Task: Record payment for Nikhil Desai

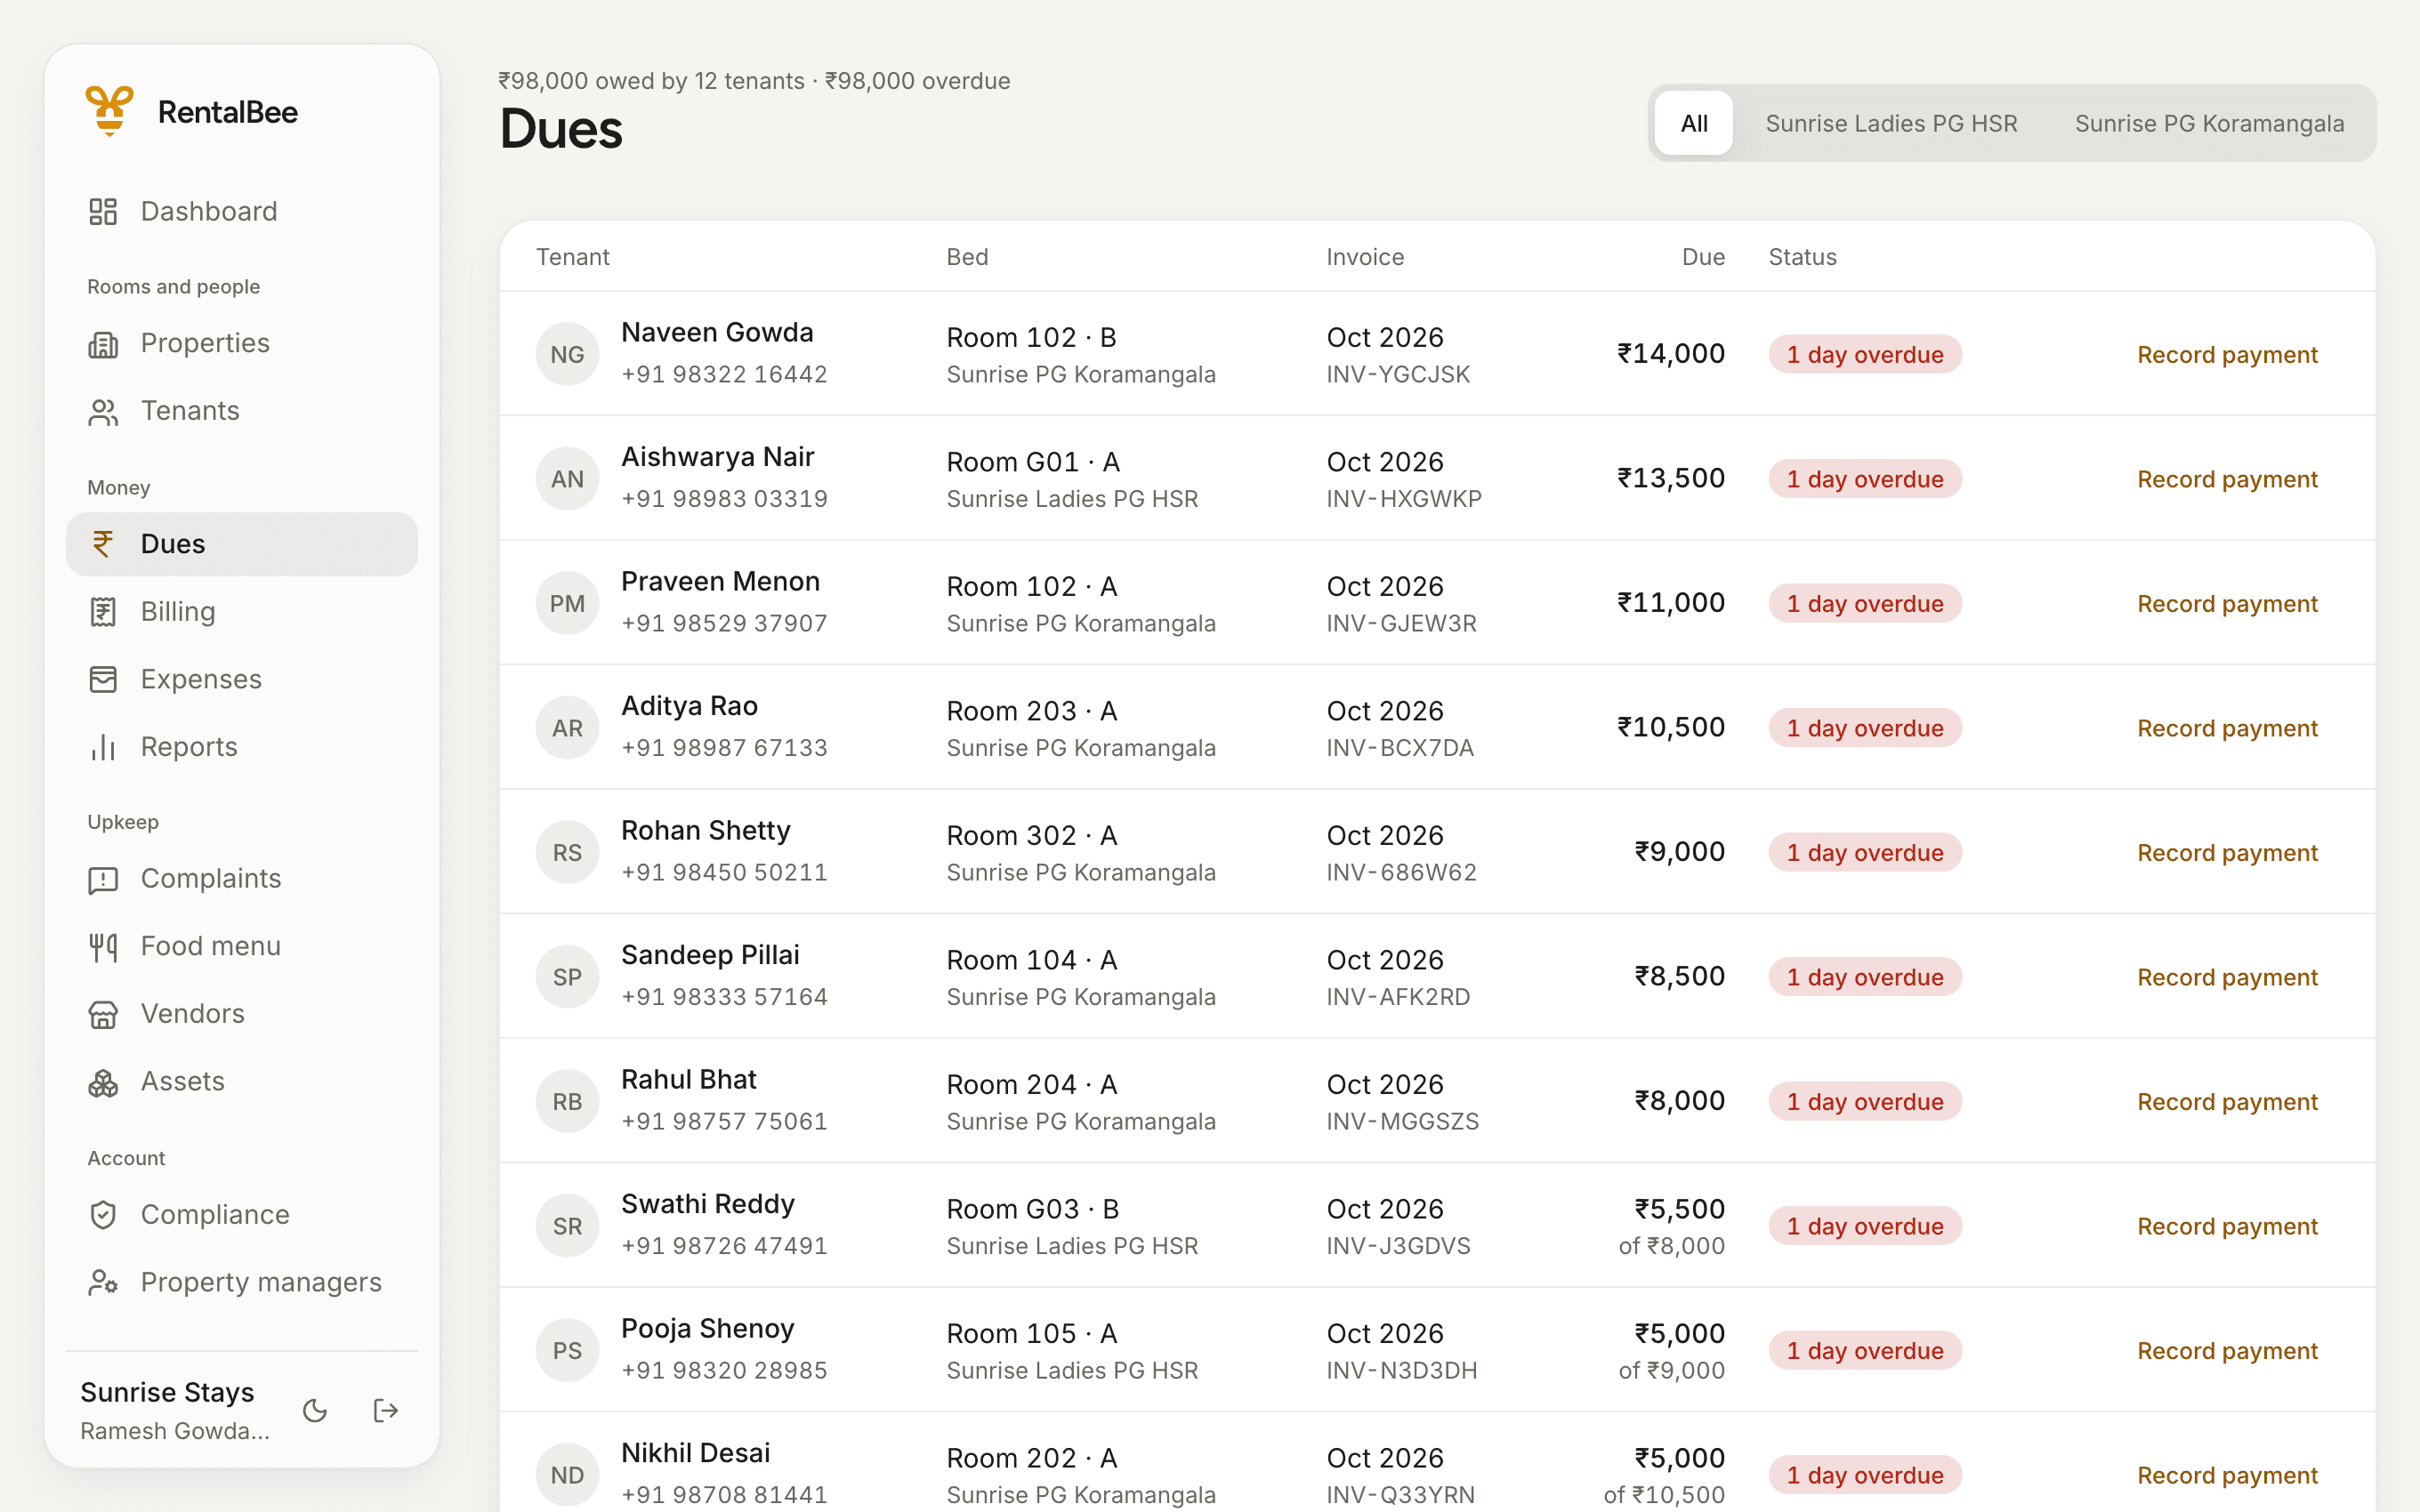Action: 2227,1475
